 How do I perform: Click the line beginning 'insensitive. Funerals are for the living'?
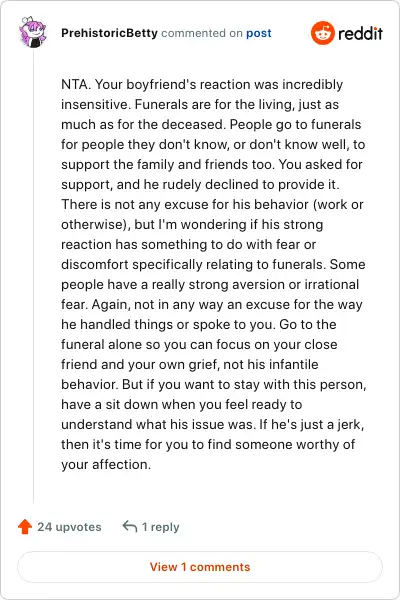click(x=200, y=104)
